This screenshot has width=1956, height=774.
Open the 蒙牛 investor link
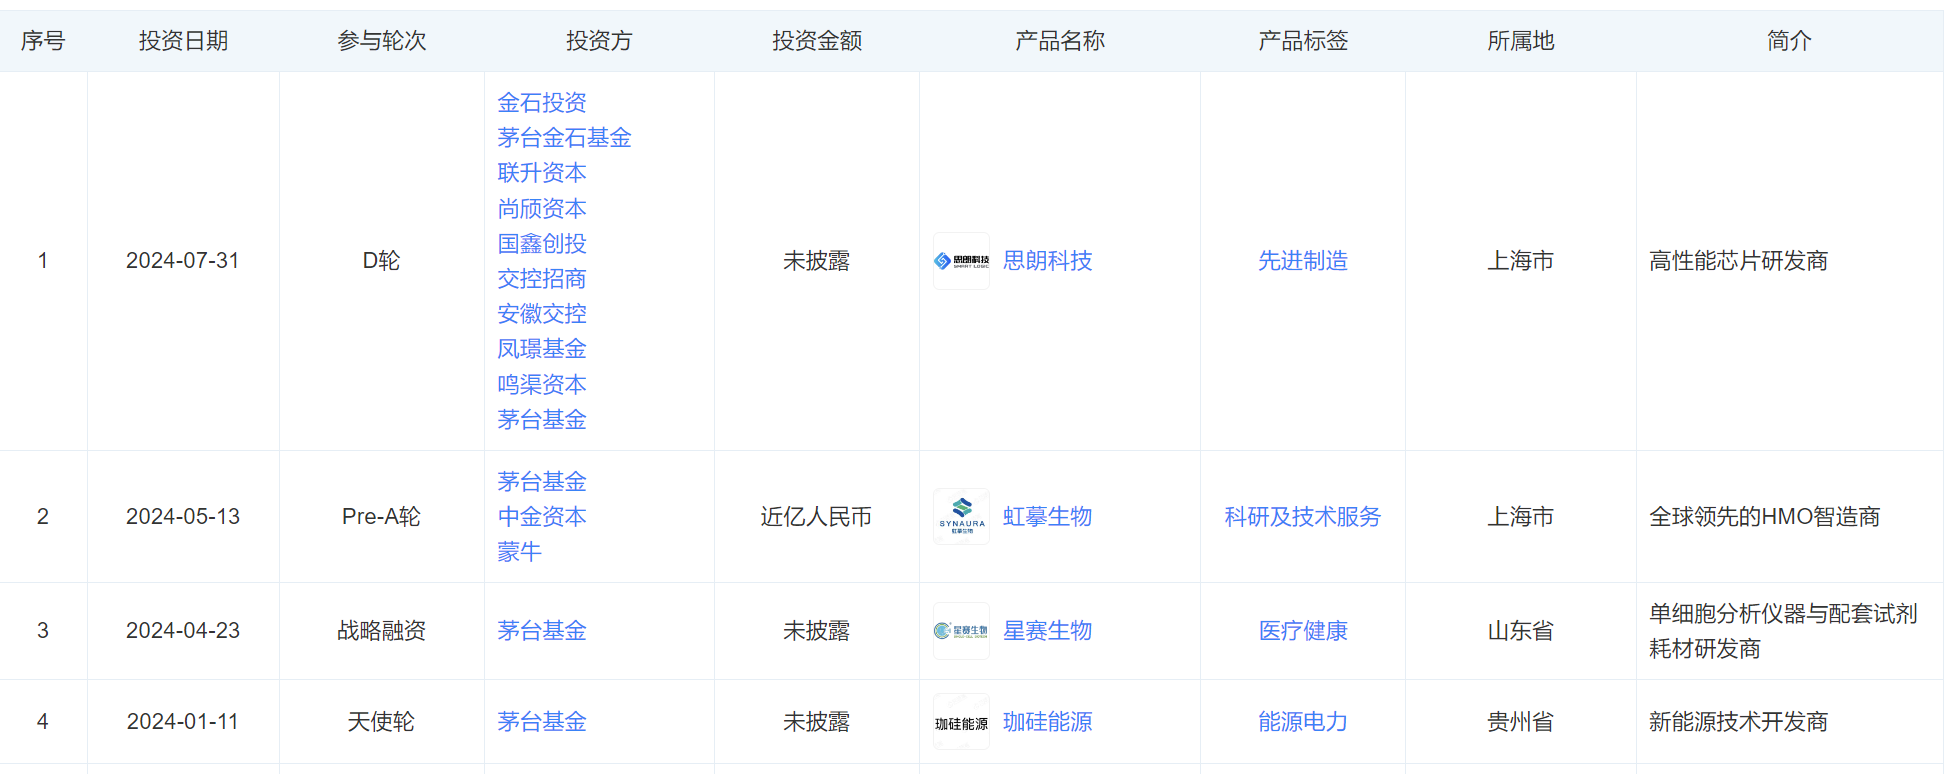pos(519,552)
